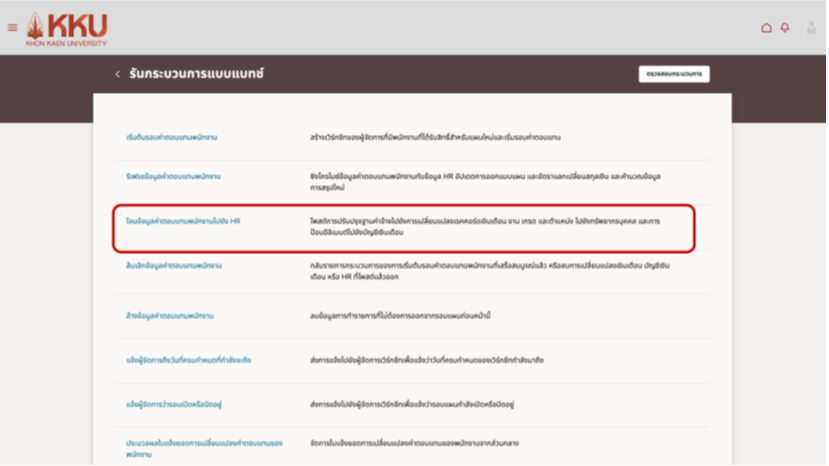Image resolution: width=829 pixels, height=466 pixels.
Task: Open the notifications bell
Action: 785,28
